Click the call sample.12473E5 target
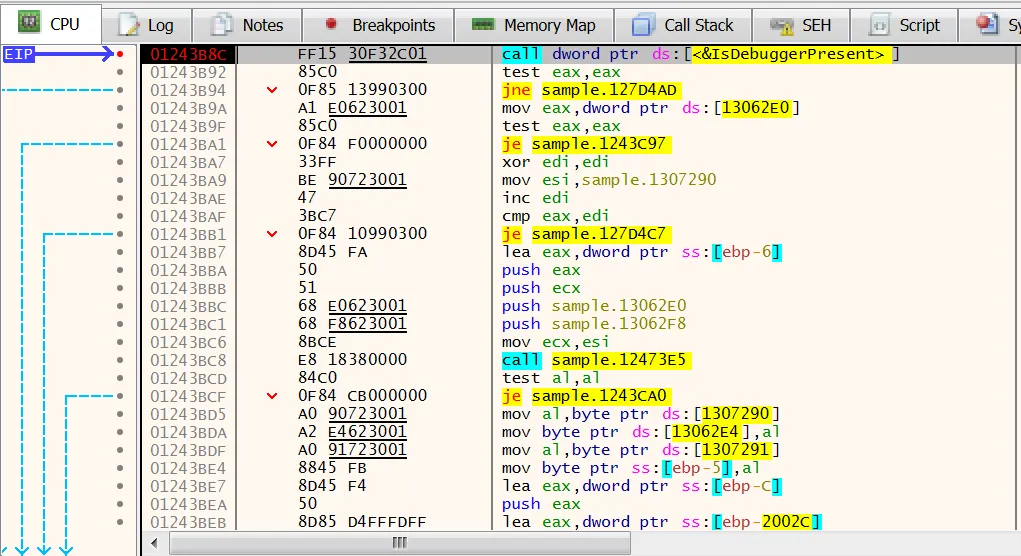Image resolution: width=1021 pixels, height=556 pixels. (x=620, y=360)
